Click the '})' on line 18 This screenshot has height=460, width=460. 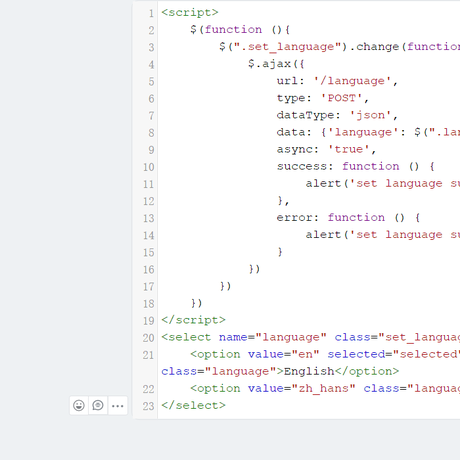click(x=197, y=303)
